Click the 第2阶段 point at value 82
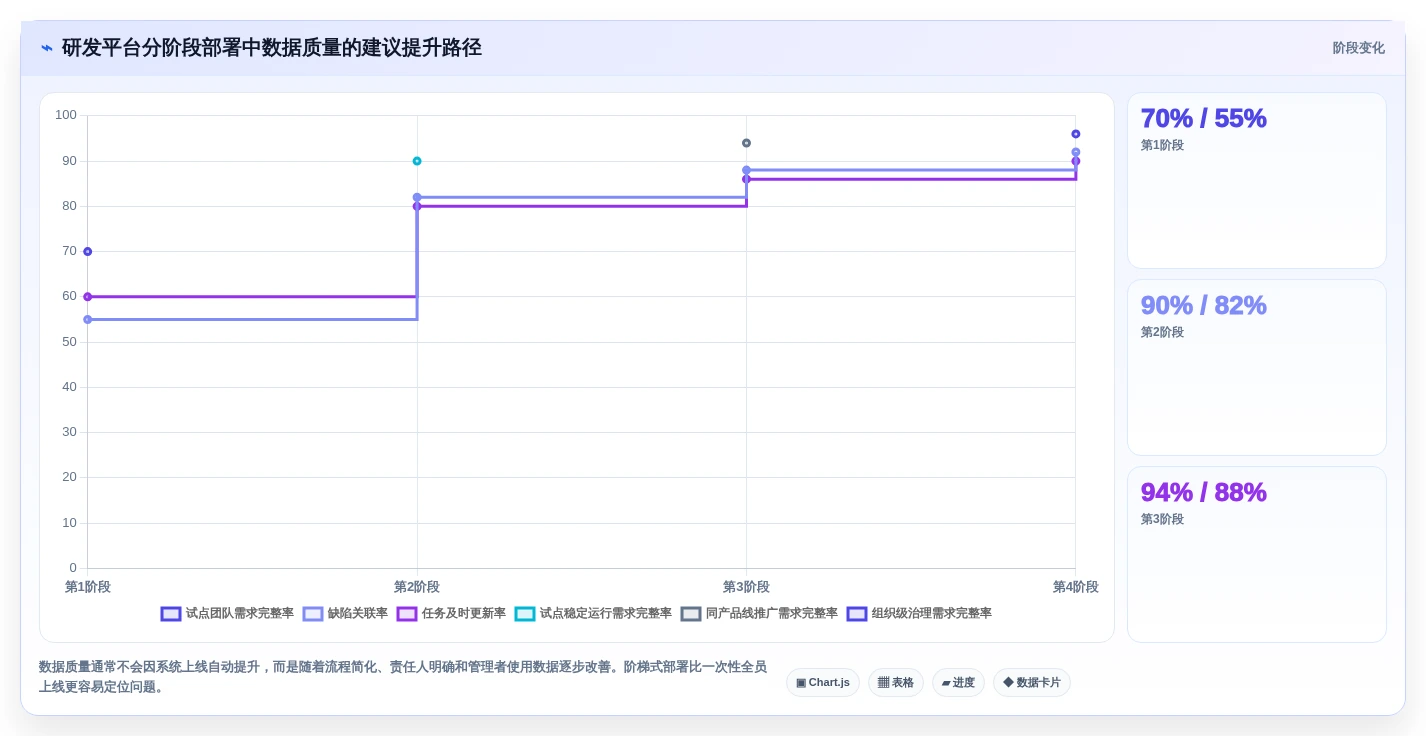The image size is (1426, 736). tap(417, 197)
